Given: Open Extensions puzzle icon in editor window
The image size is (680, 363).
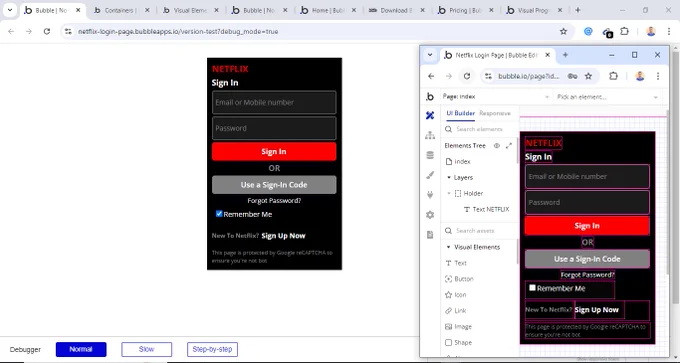Looking at the screenshot, I should (x=613, y=76).
